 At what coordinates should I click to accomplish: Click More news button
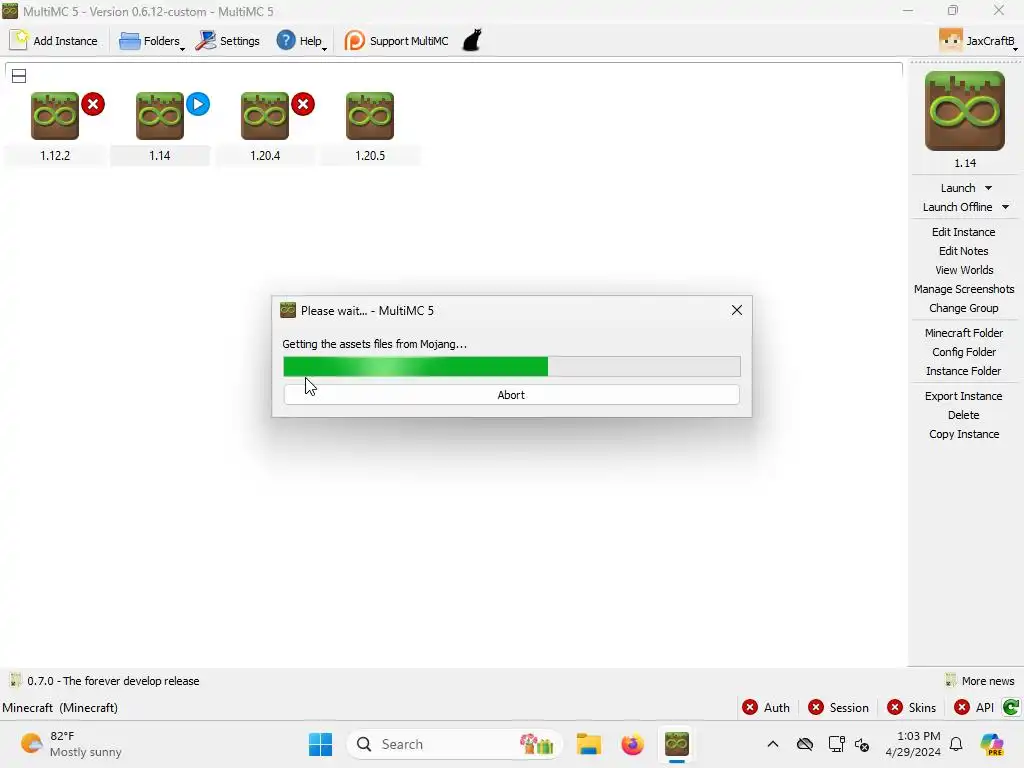980,680
